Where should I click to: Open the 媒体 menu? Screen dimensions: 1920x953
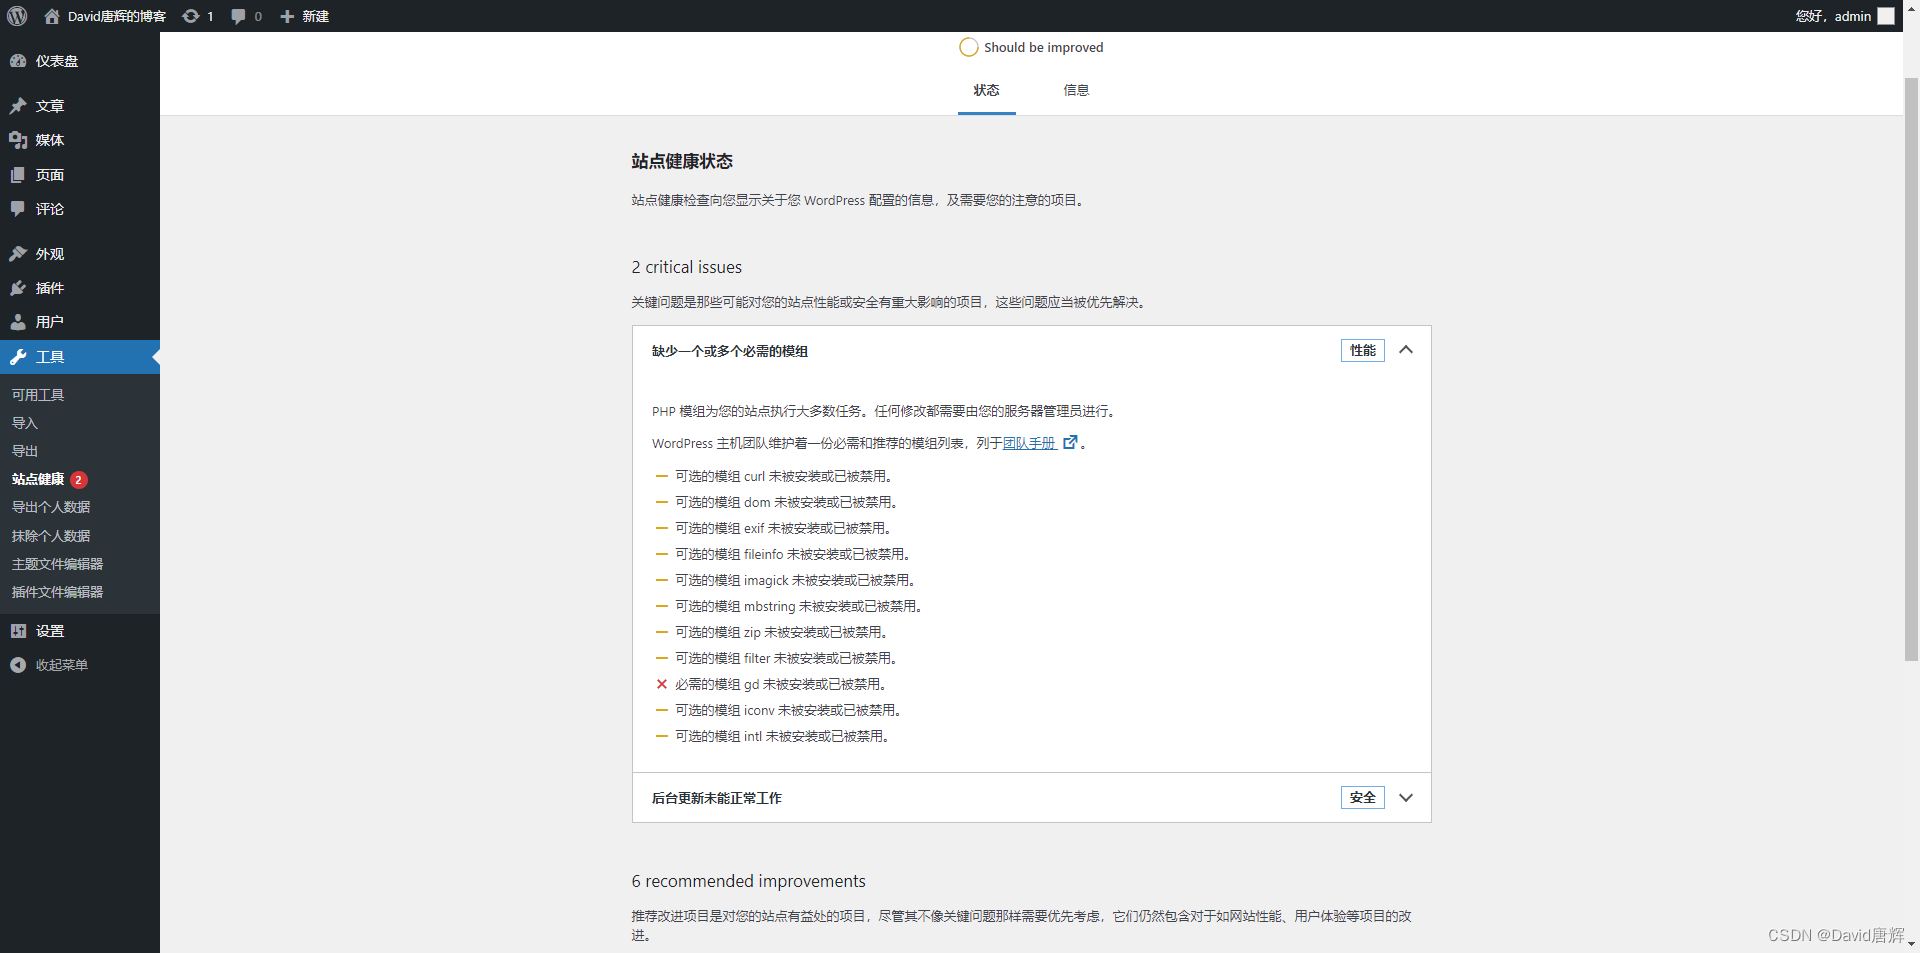click(80, 140)
